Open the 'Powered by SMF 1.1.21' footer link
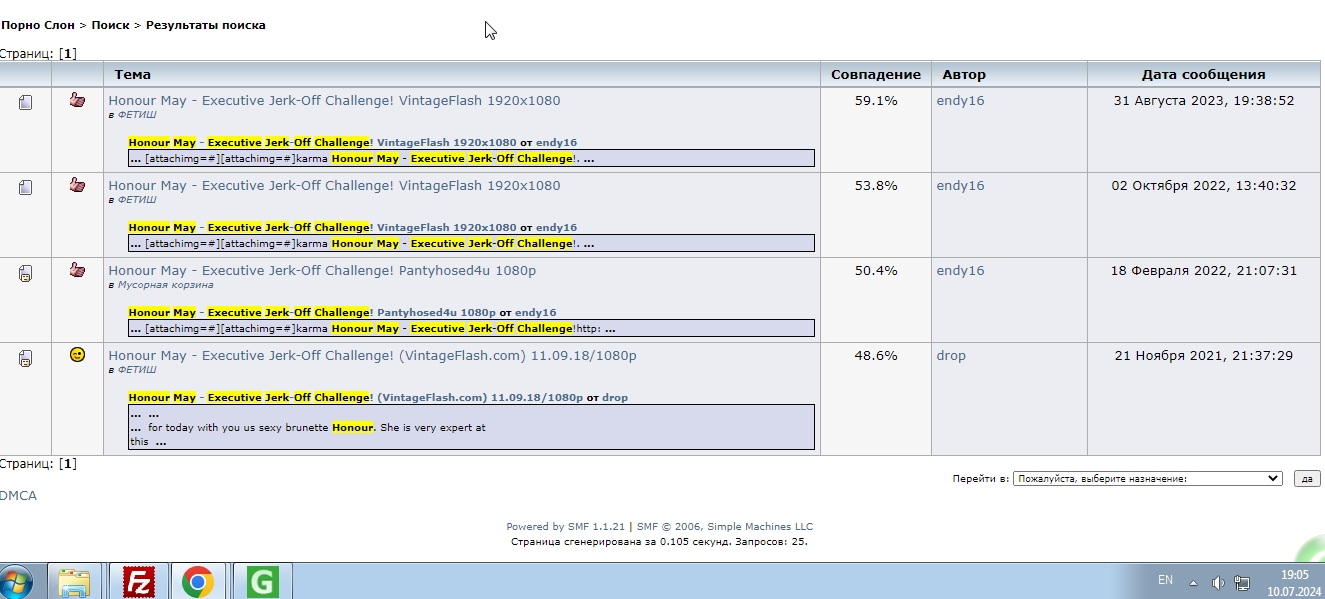The width and height of the screenshot is (1325, 599). coord(565,527)
